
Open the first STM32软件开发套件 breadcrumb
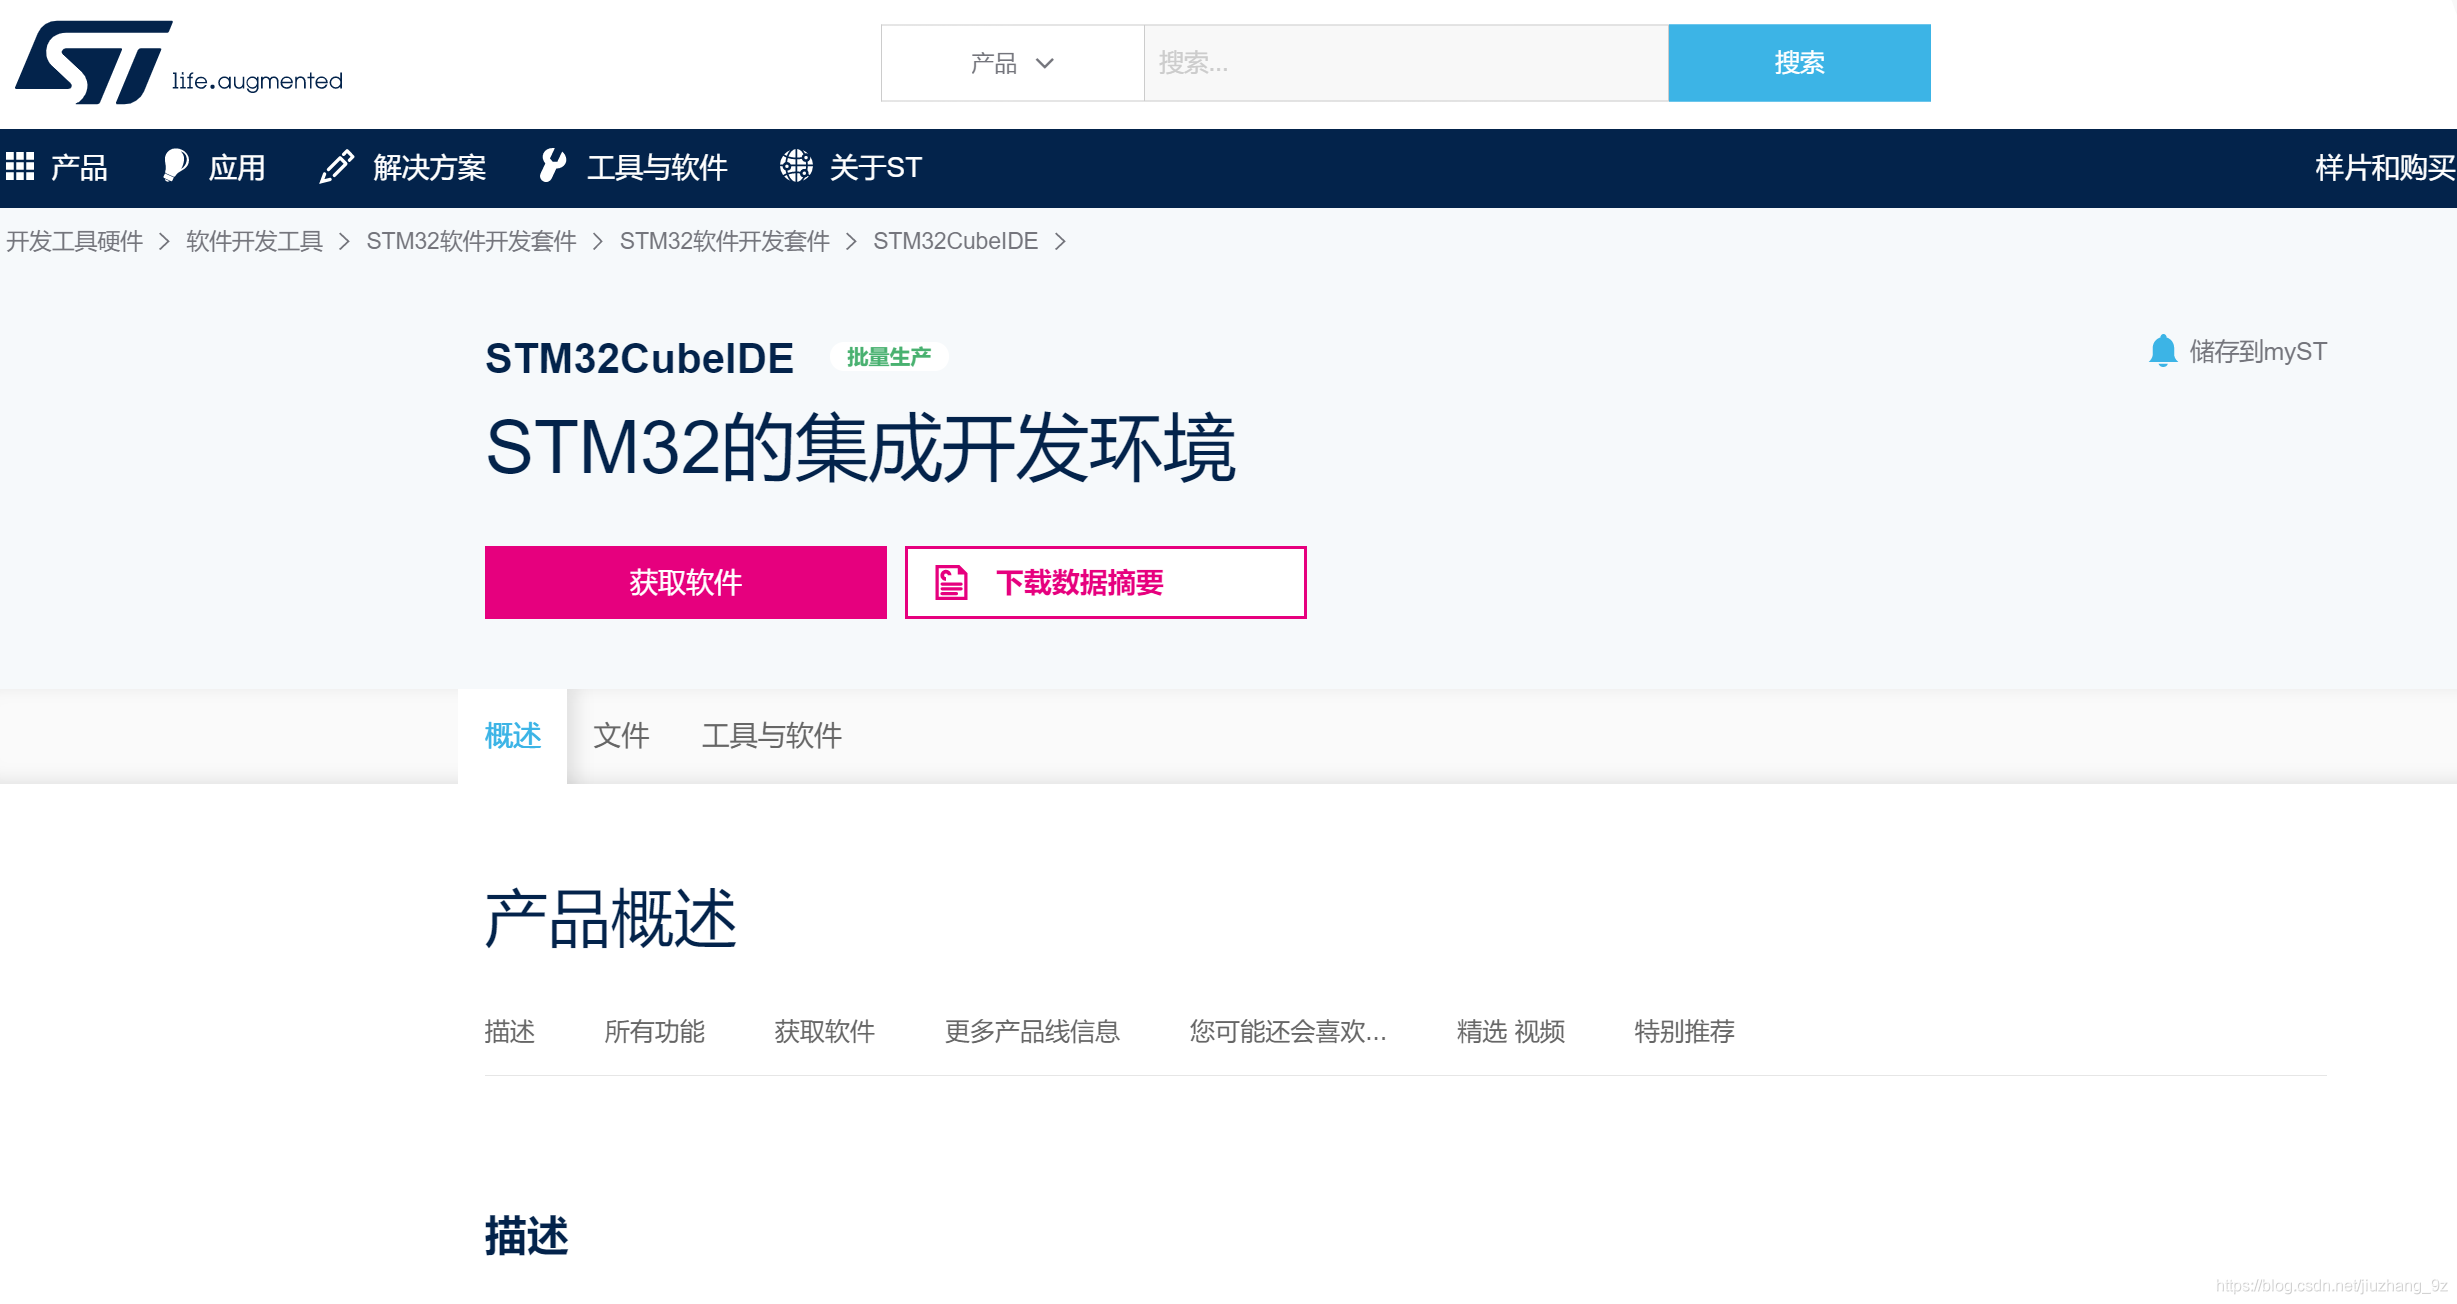point(471,241)
